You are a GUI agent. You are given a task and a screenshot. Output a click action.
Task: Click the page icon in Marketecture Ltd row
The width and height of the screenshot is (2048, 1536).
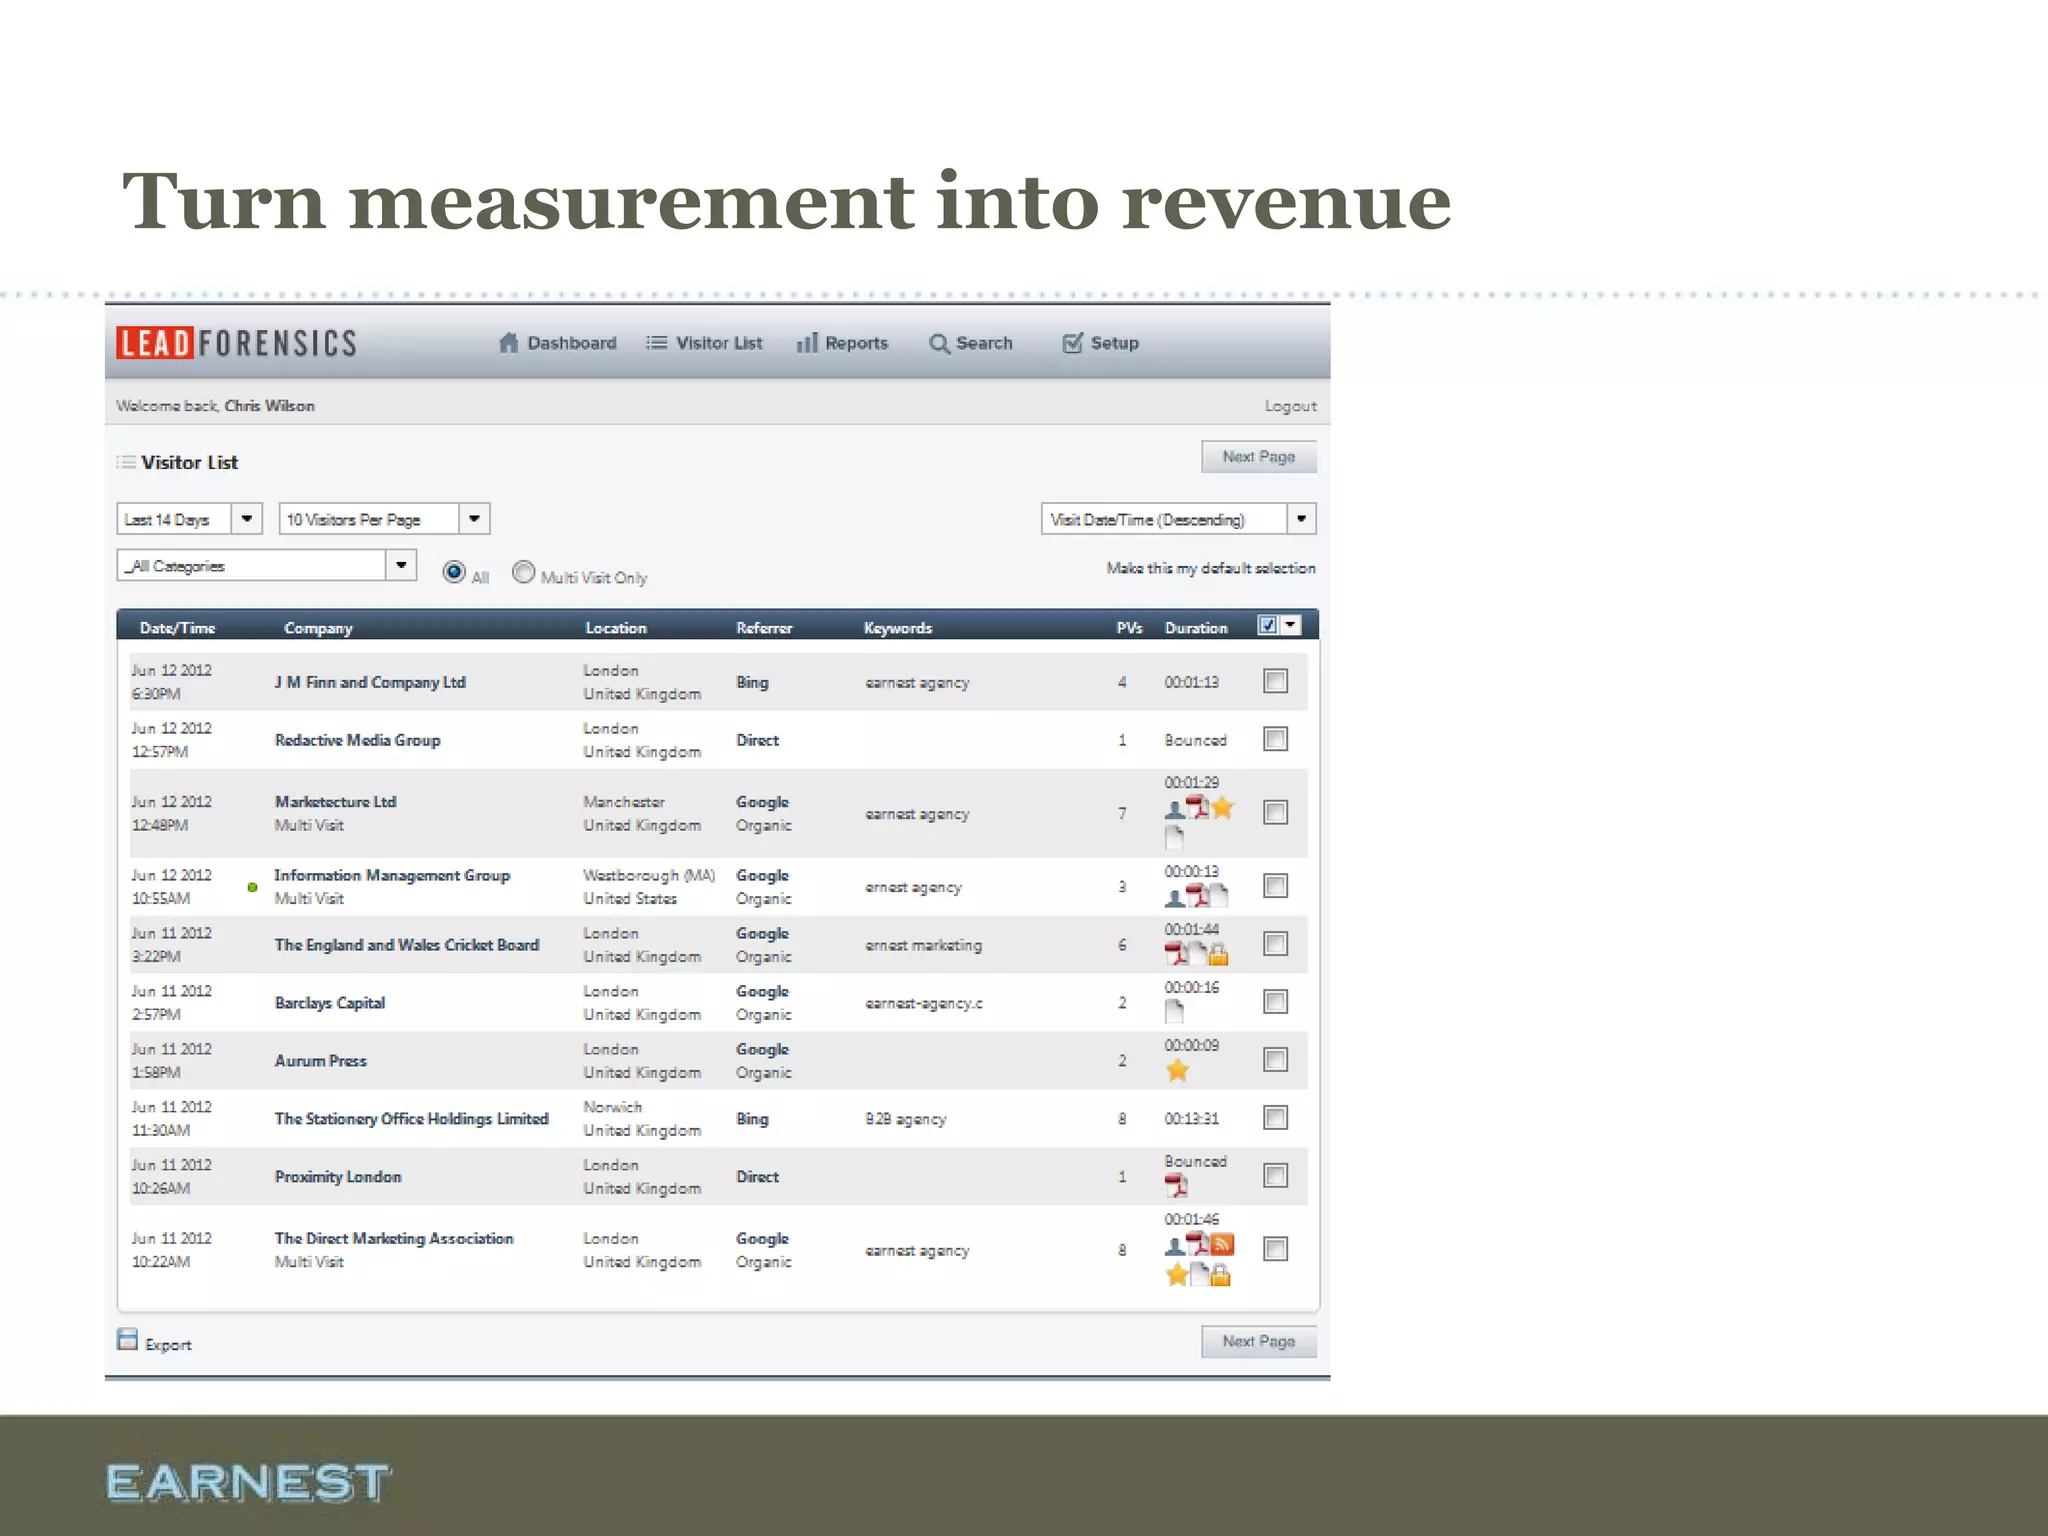point(1174,837)
